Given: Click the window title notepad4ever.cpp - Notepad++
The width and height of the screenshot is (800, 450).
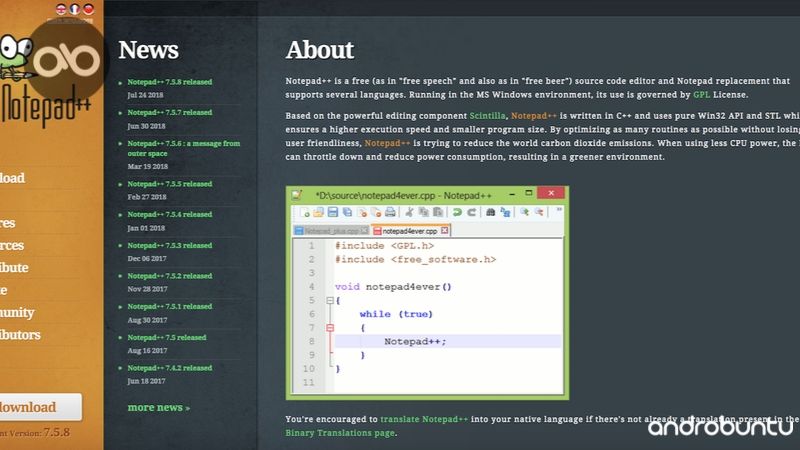Looking at the screenshot, I should pyautogui.click(x=403, y=195).
